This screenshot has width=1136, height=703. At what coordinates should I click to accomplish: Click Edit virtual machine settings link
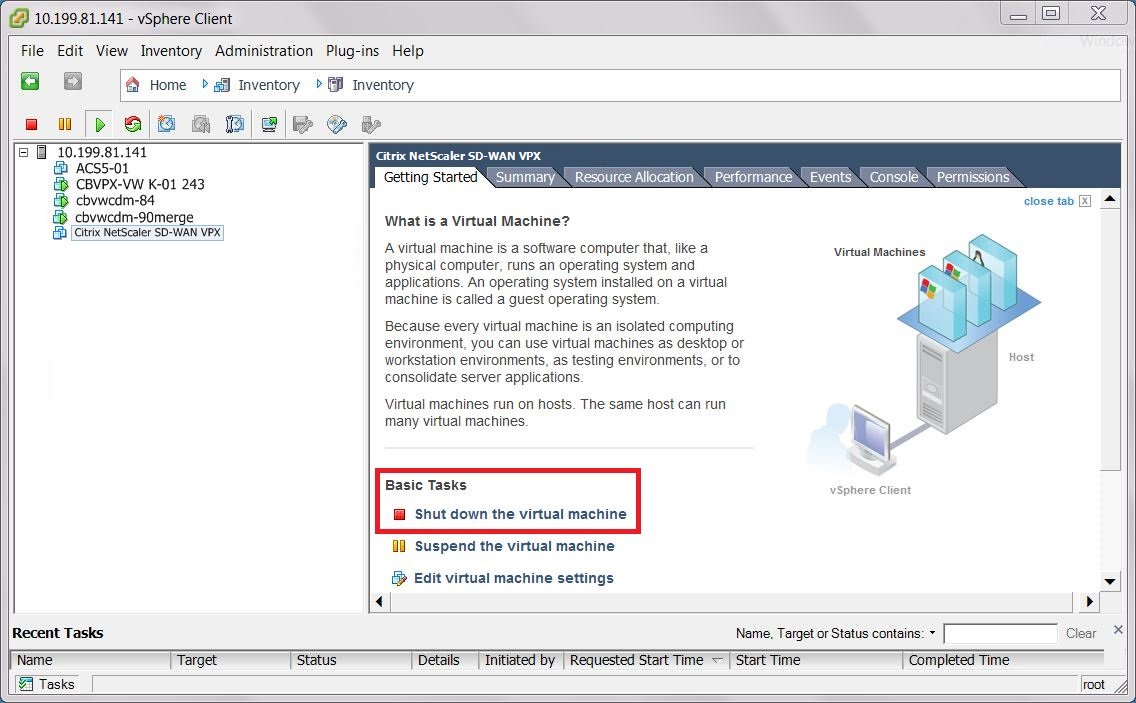[x=514, y=578]
